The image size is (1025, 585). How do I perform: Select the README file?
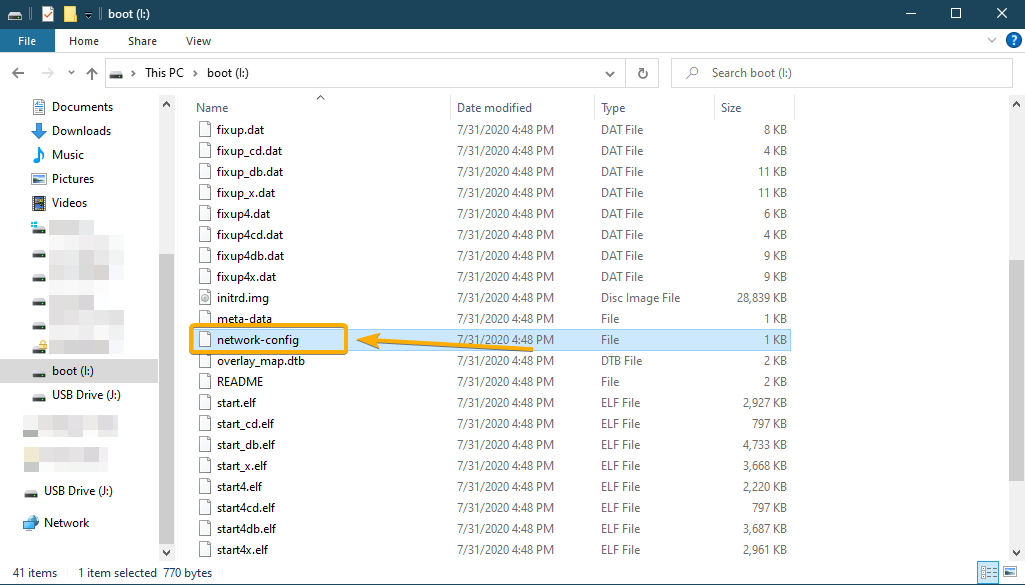point(240,382)
